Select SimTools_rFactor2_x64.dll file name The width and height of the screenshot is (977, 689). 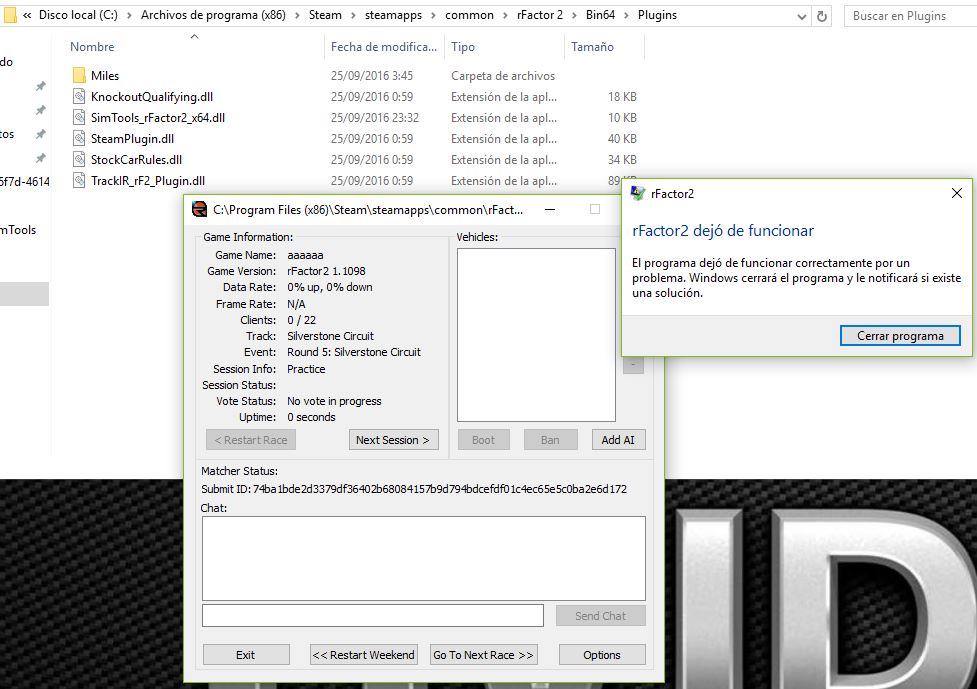coord(158,118)
